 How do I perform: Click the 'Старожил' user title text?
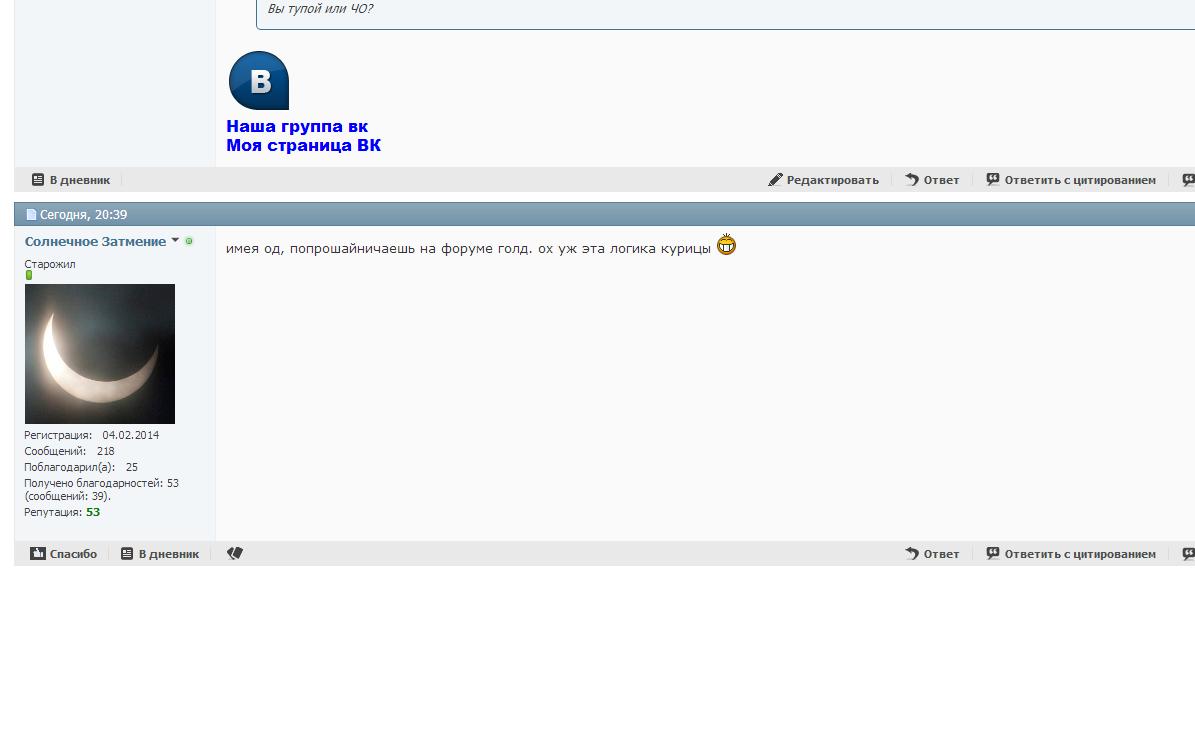click(50, 264)
